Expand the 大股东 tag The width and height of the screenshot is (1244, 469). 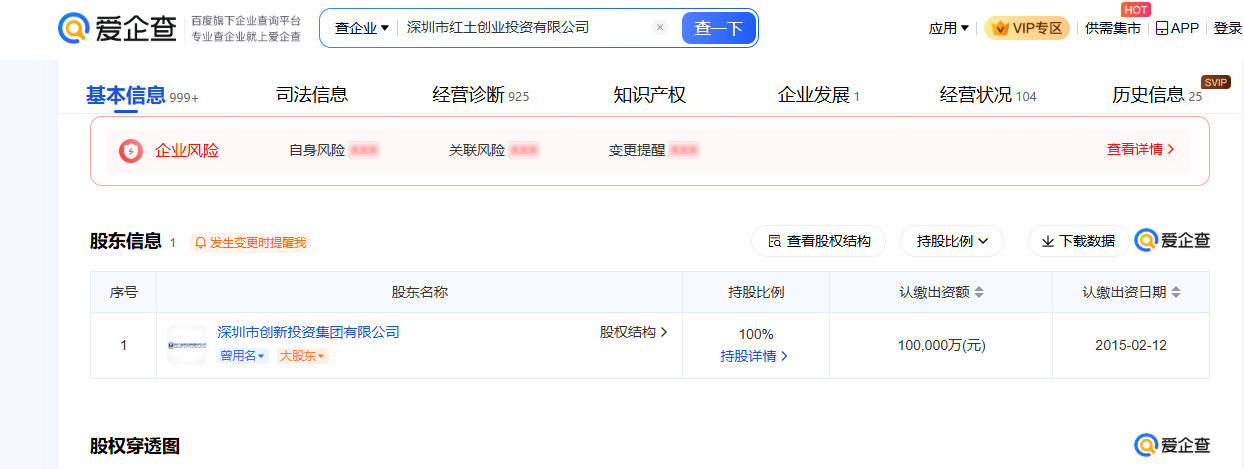click(302, 356)
